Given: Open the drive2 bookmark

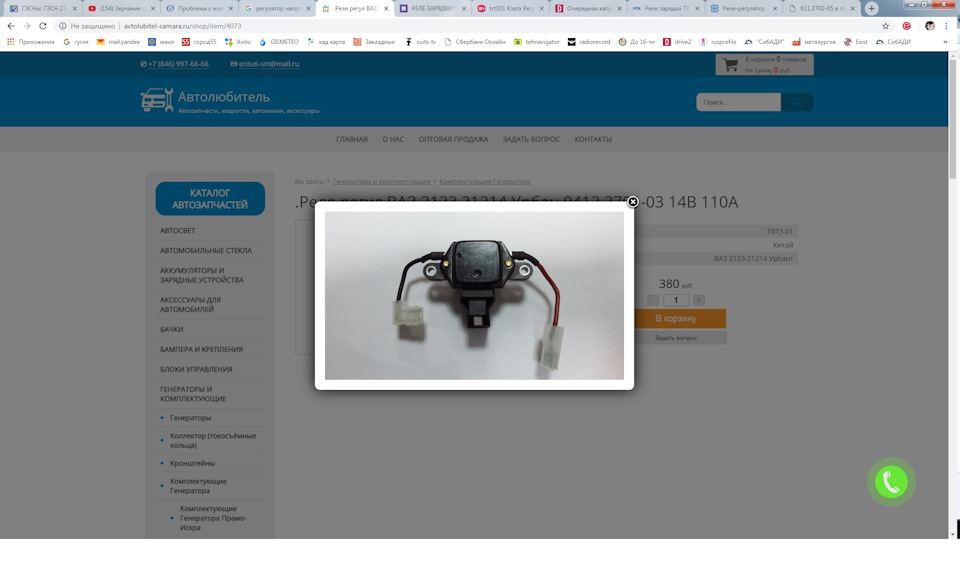Looking at the screenshot, I should (x=677, y=42).
